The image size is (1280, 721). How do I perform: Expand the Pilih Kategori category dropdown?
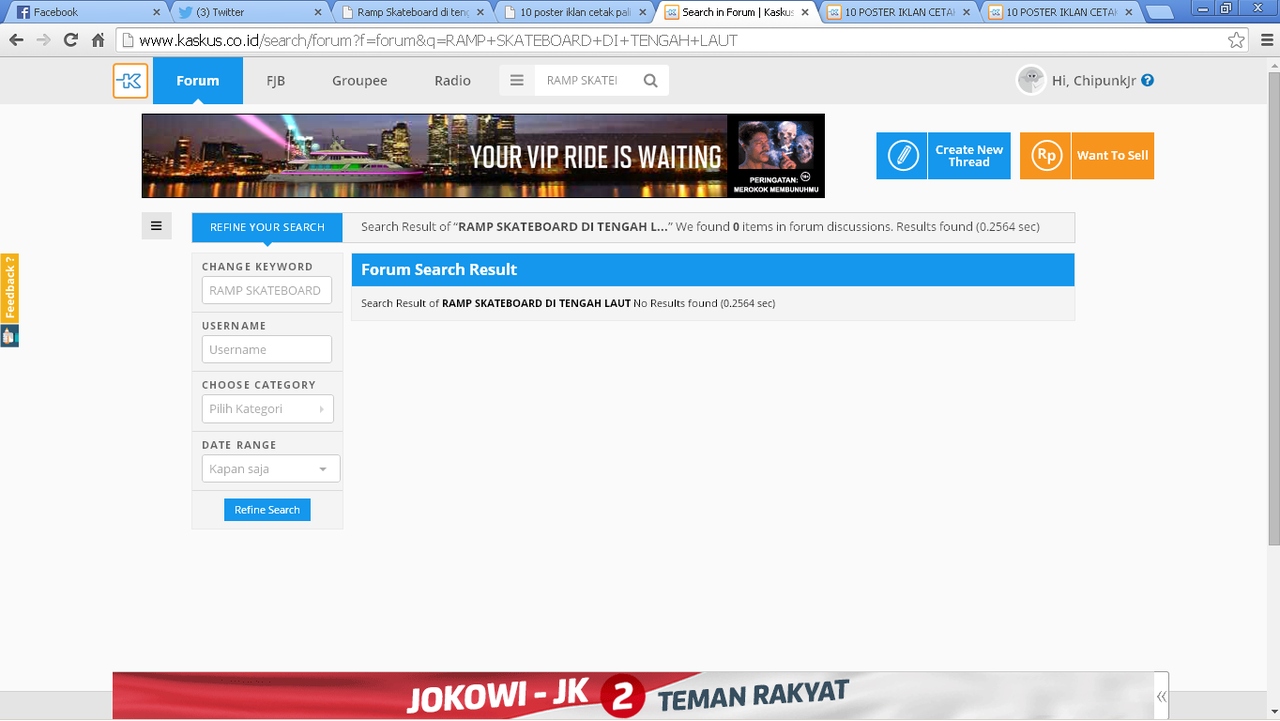(x=267, y=409)
